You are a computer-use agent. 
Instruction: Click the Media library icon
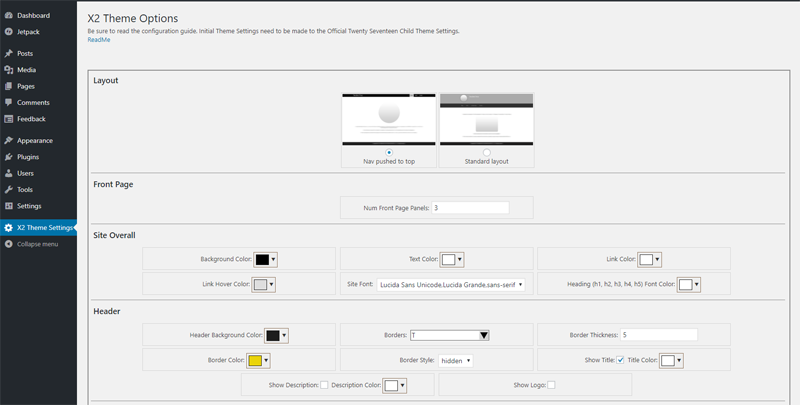coord(9,70)
